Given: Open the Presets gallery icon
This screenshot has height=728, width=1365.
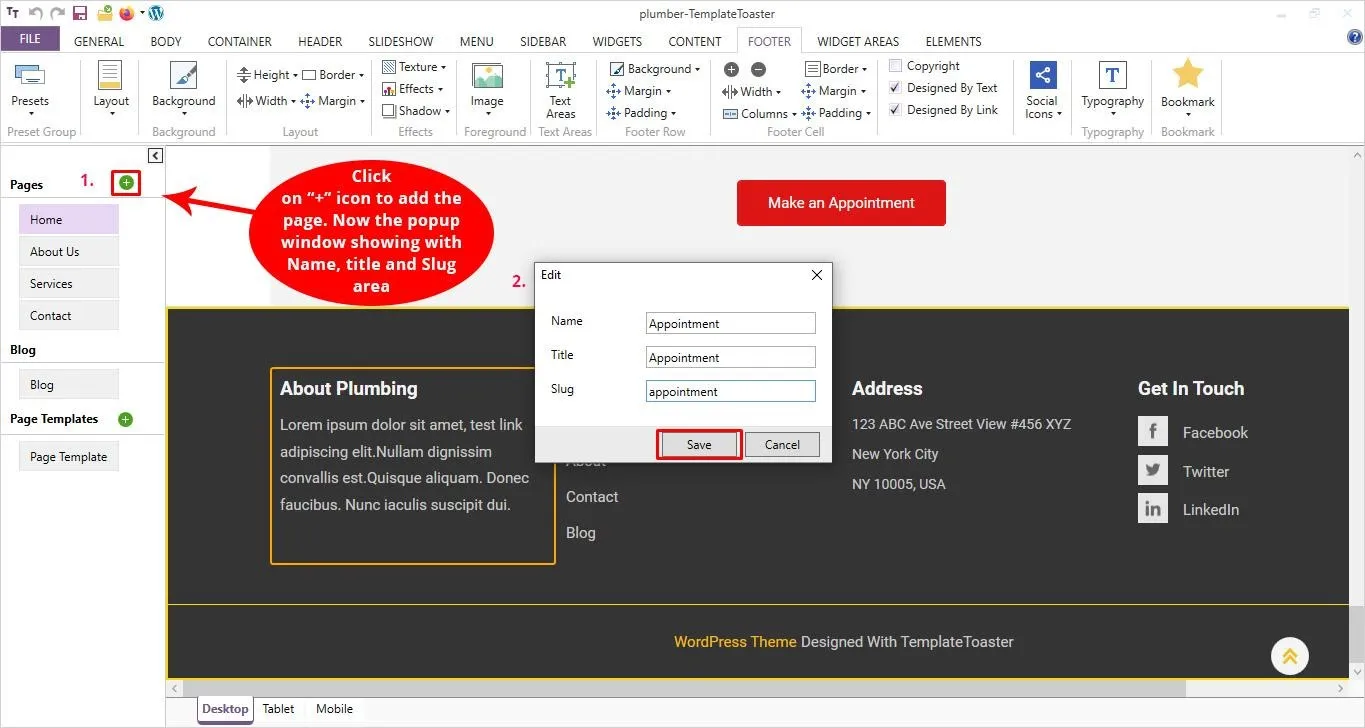Looking at the screenshot, I should (30, 78).
